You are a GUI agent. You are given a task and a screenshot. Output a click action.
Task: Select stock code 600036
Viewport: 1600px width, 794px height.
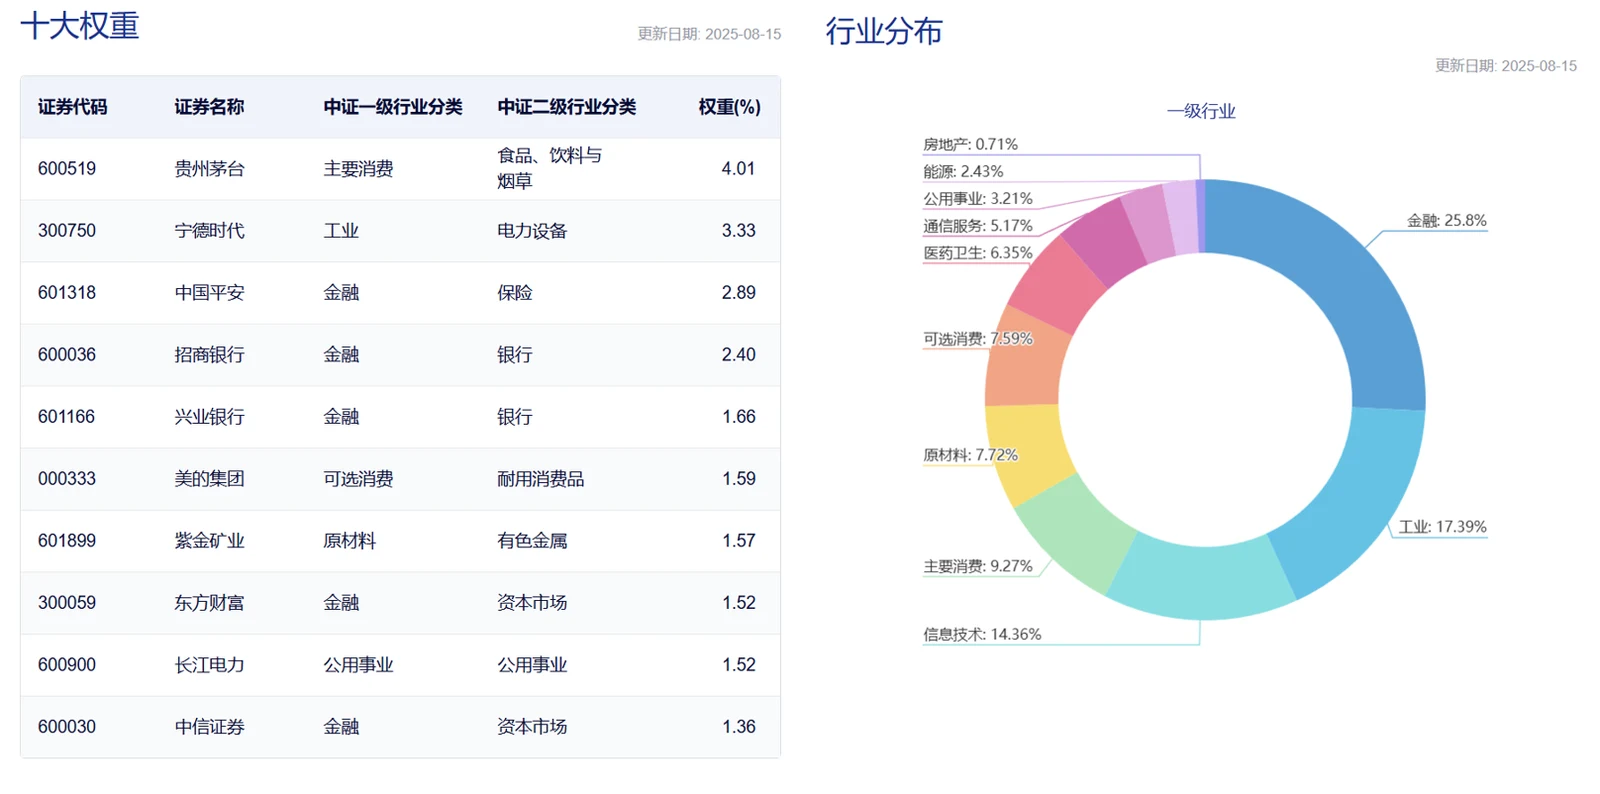pos(67,354)
